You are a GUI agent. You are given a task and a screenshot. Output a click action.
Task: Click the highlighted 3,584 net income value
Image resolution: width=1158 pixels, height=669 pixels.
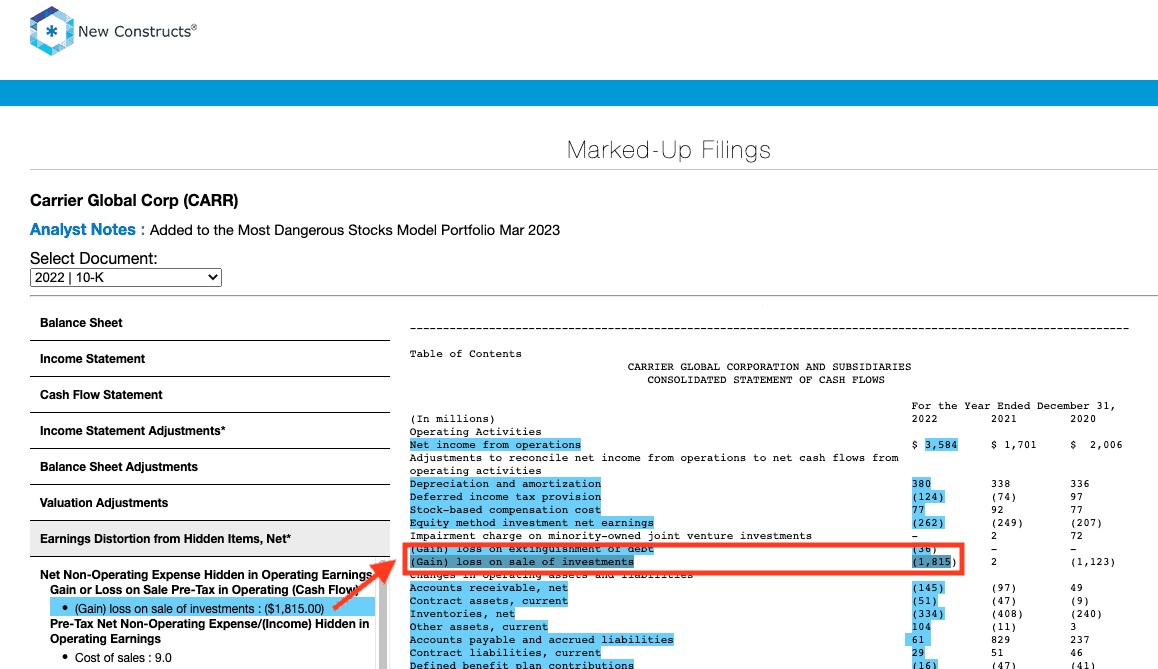pos(941,445)
